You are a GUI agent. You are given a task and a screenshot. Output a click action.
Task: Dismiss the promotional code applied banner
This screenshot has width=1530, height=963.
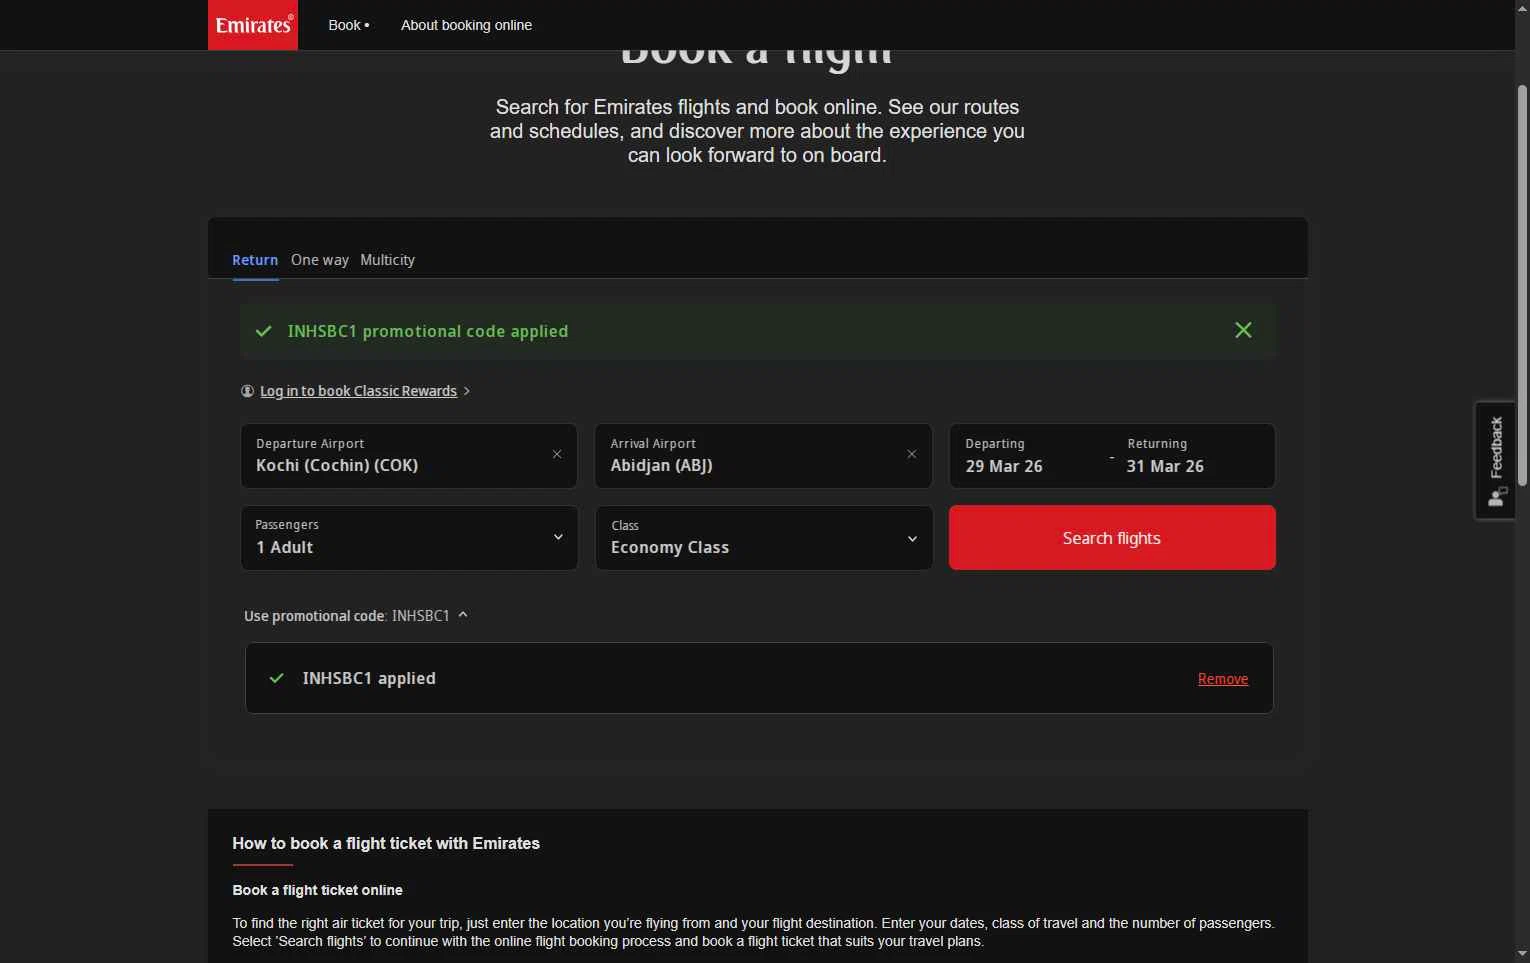1243,330
